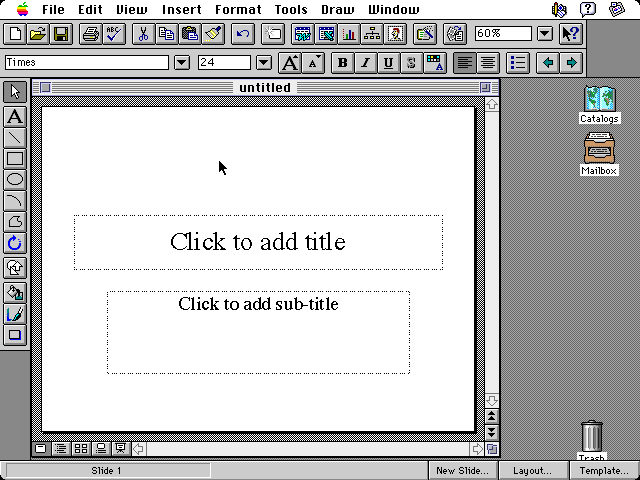
Task: Cut selection with the scissors icon
Action: 143,34
